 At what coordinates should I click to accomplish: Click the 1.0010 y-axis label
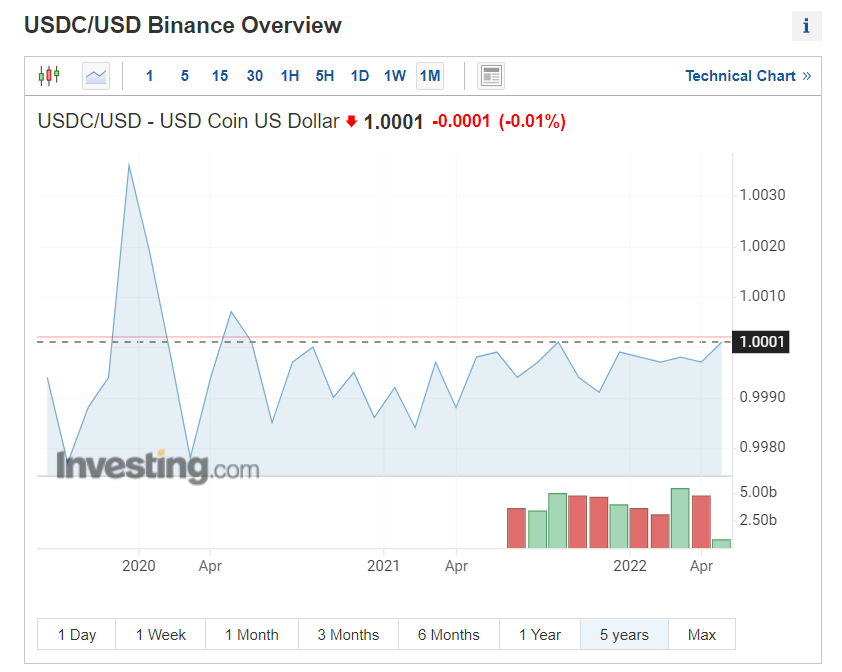point(762,296)
